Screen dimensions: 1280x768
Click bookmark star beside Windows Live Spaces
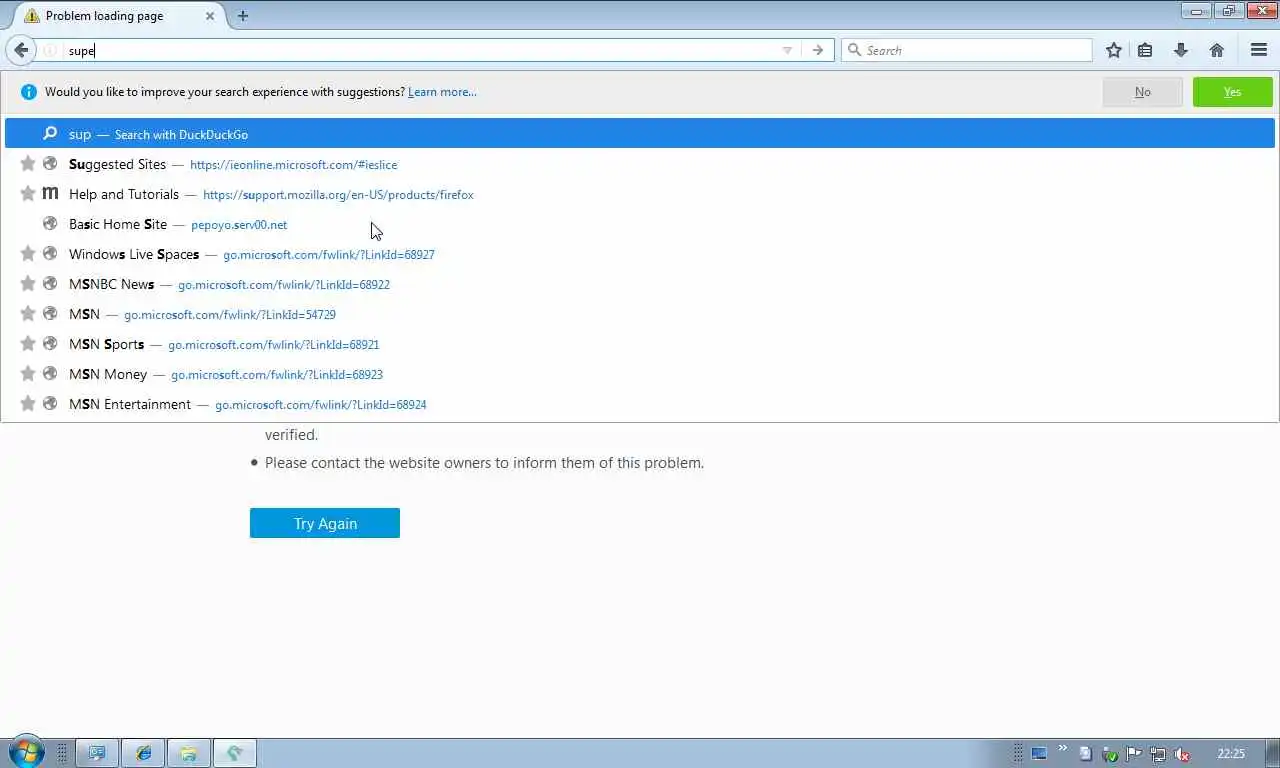tap(28, 254)
